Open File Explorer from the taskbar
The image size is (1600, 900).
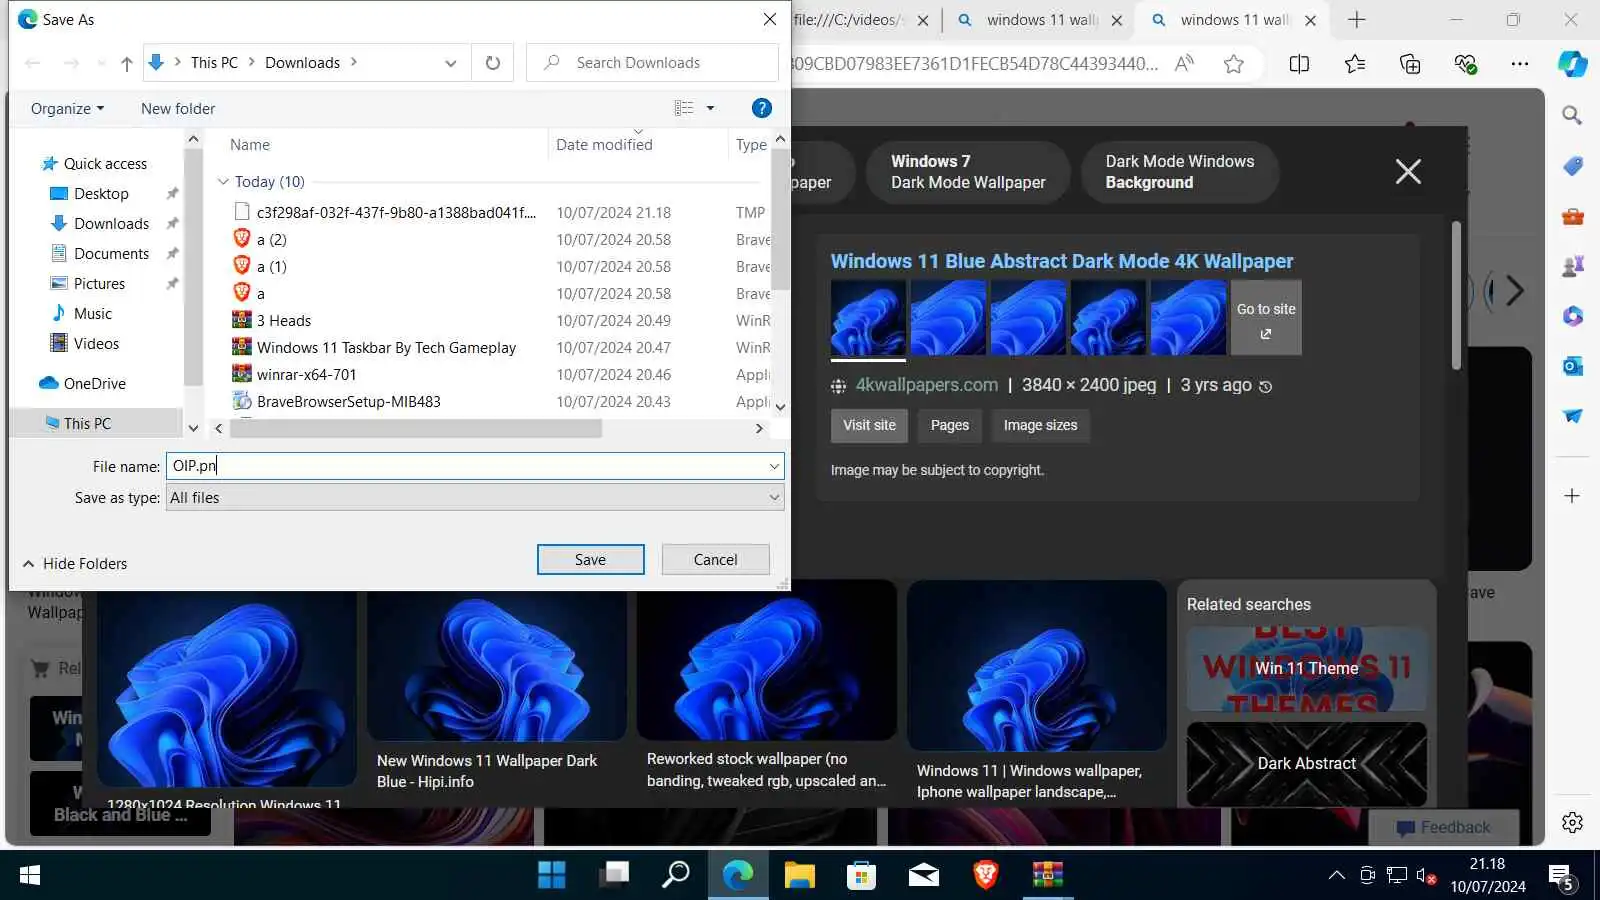coord(799,875)
